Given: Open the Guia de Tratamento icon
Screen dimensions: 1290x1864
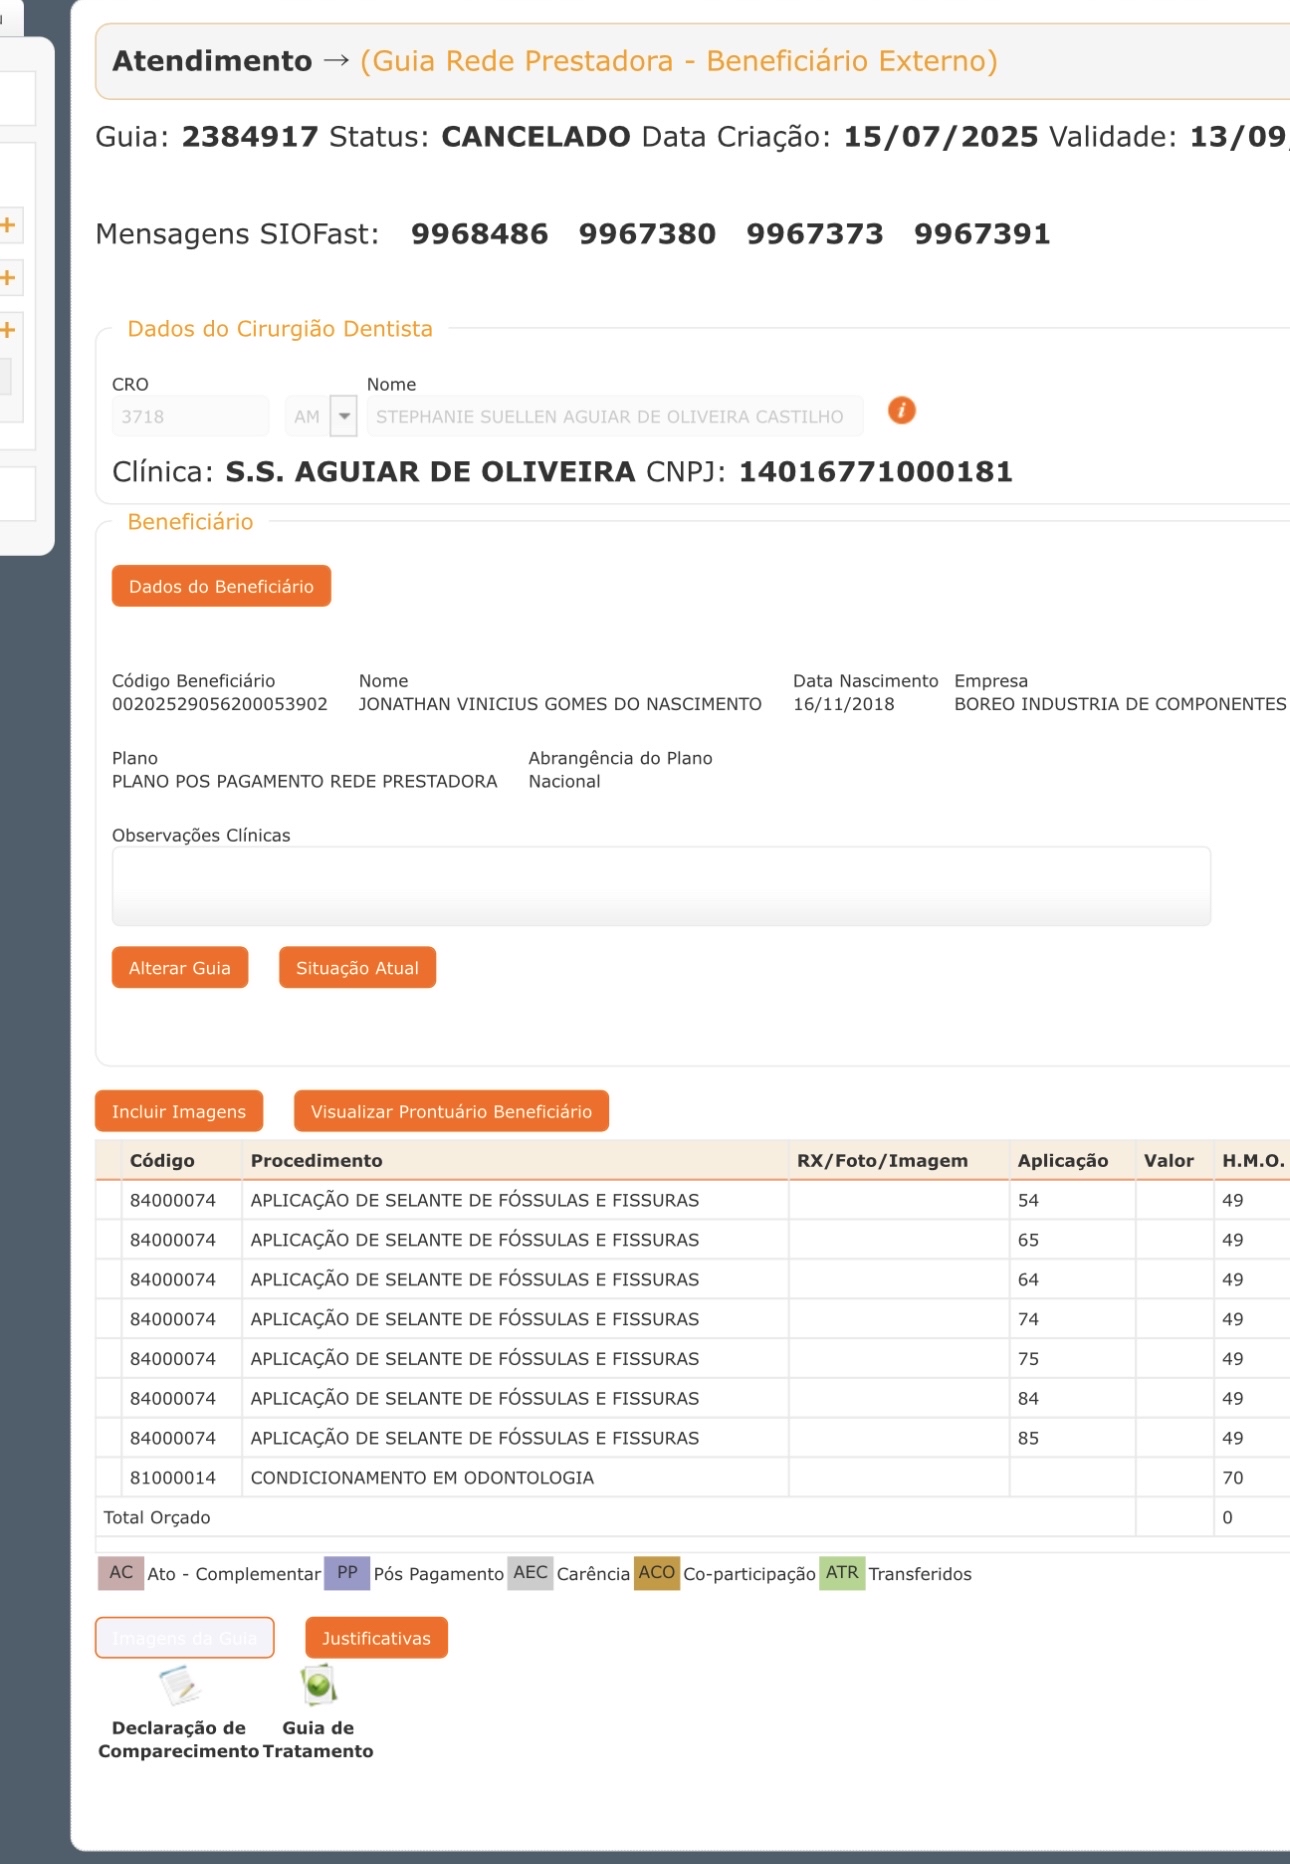Looking at the screenshot, I should tap(318, 1686).
